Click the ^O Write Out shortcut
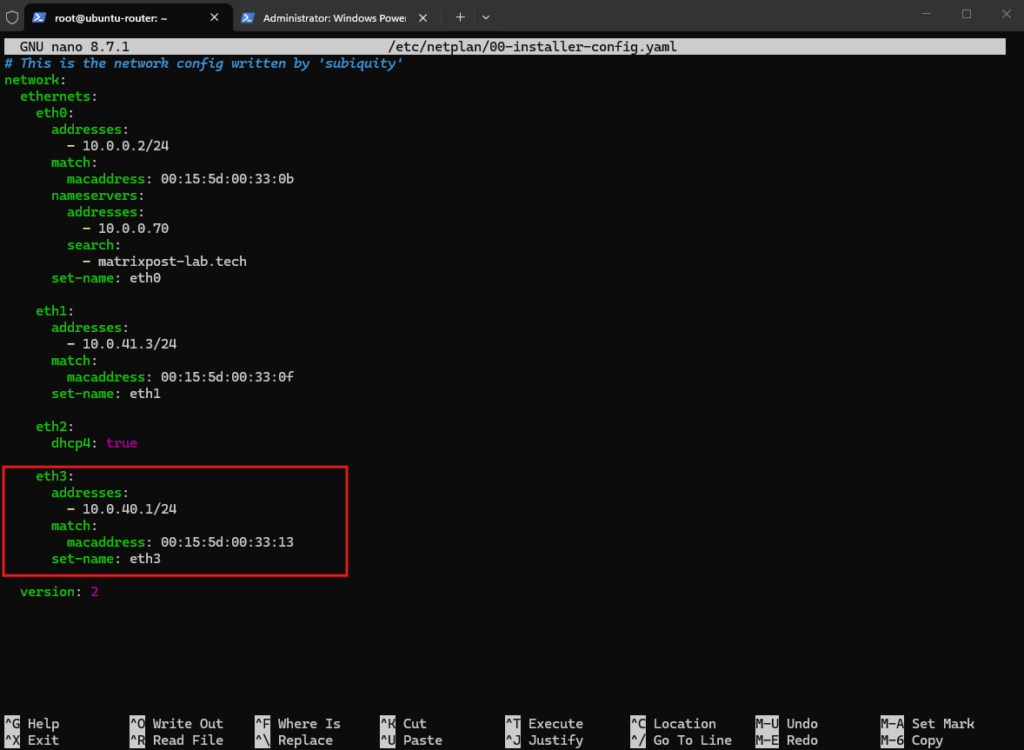This screenshot has width=1024, height=750. coord(176,723)
